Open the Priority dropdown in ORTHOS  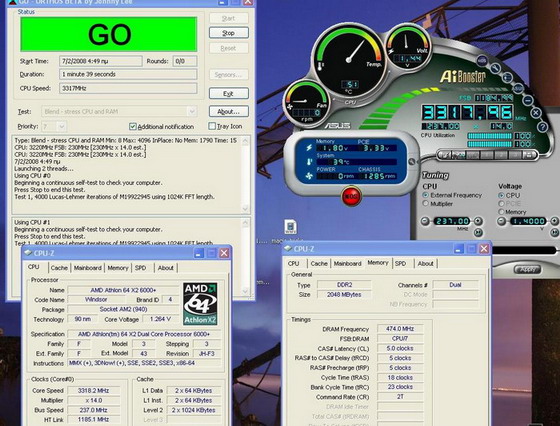tap(61, 126)
